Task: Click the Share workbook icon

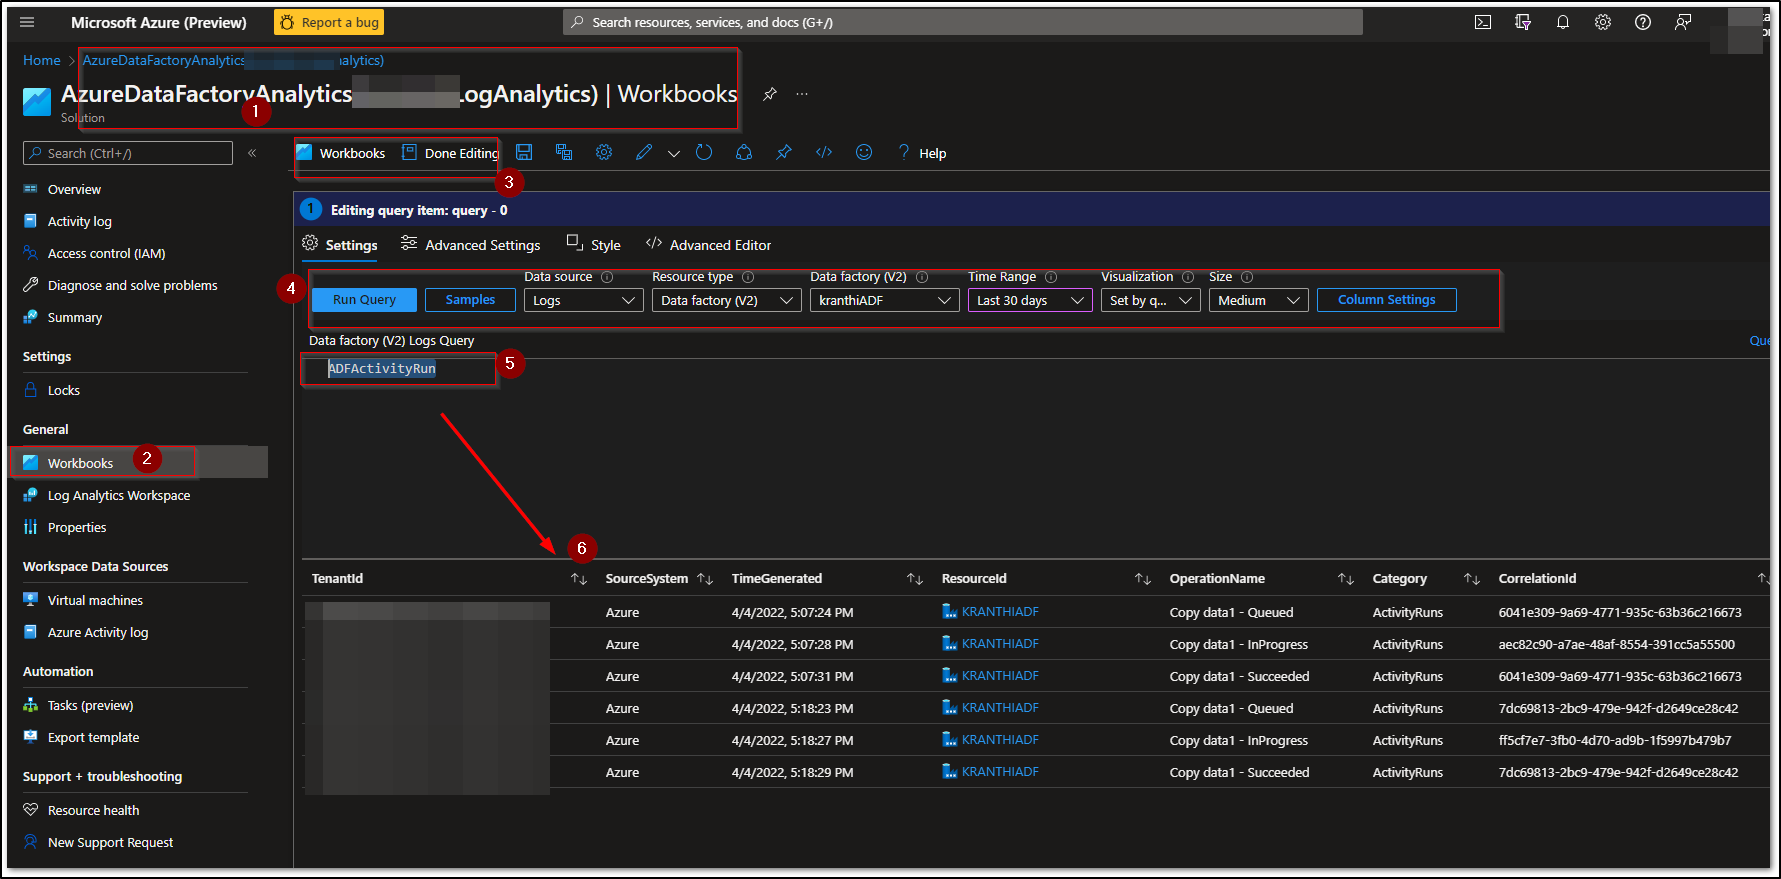Action: click(744, 152)
